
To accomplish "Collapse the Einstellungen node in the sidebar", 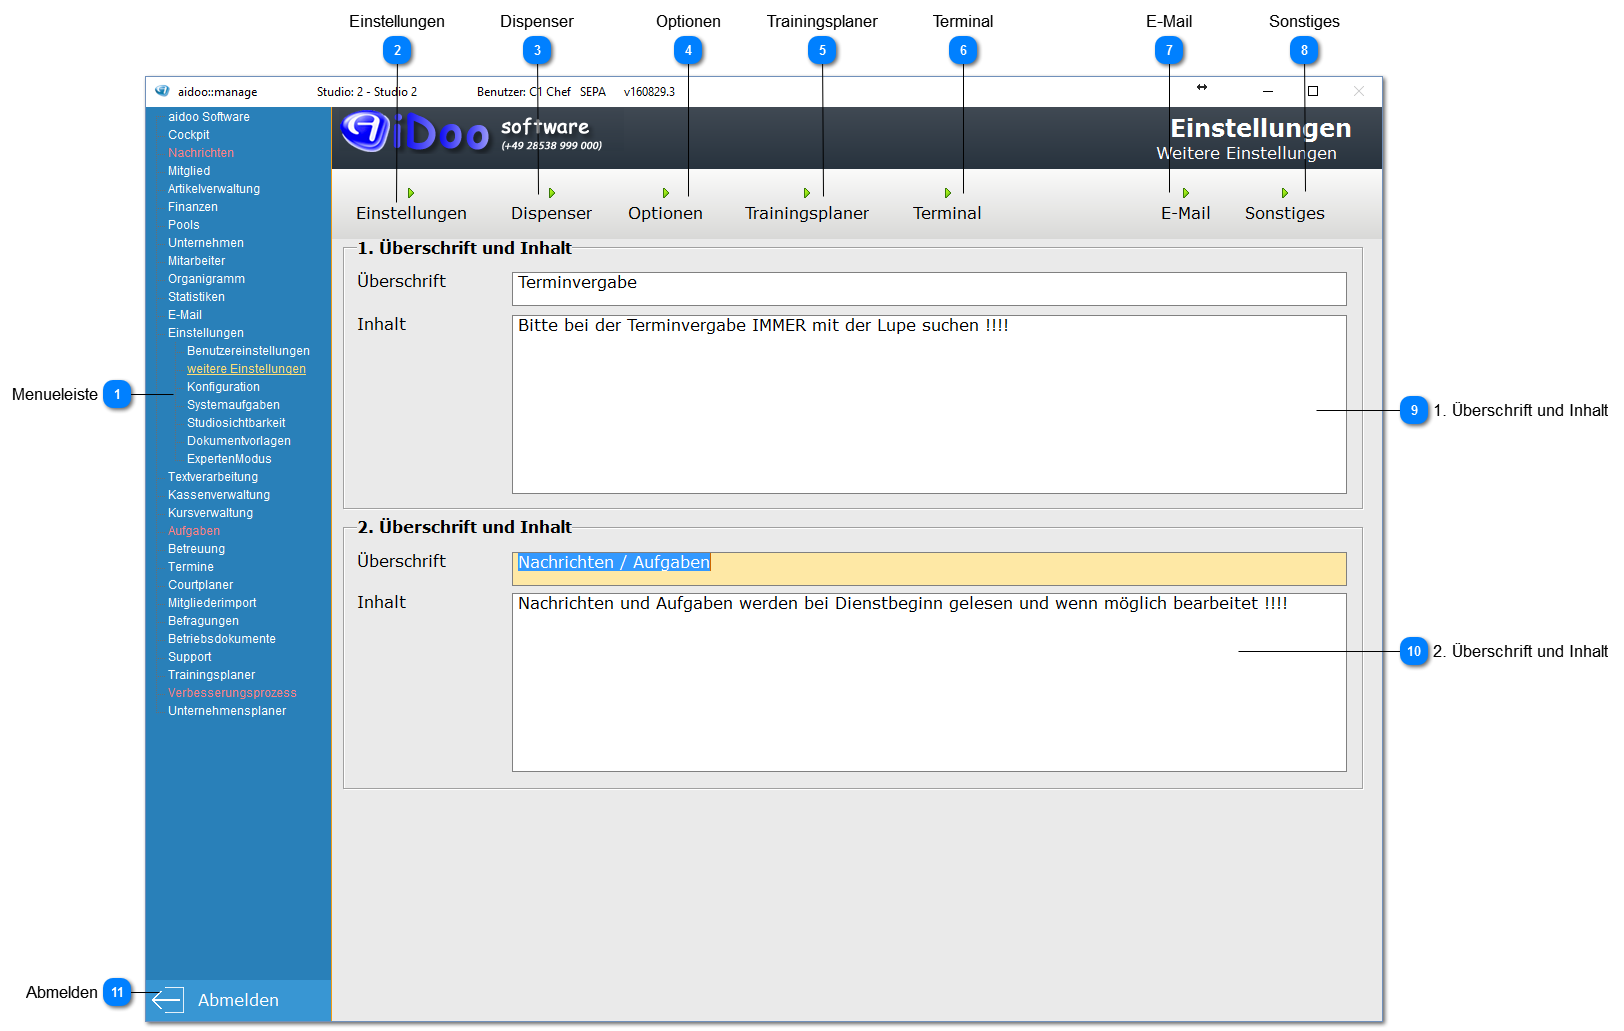I will 206,333.
